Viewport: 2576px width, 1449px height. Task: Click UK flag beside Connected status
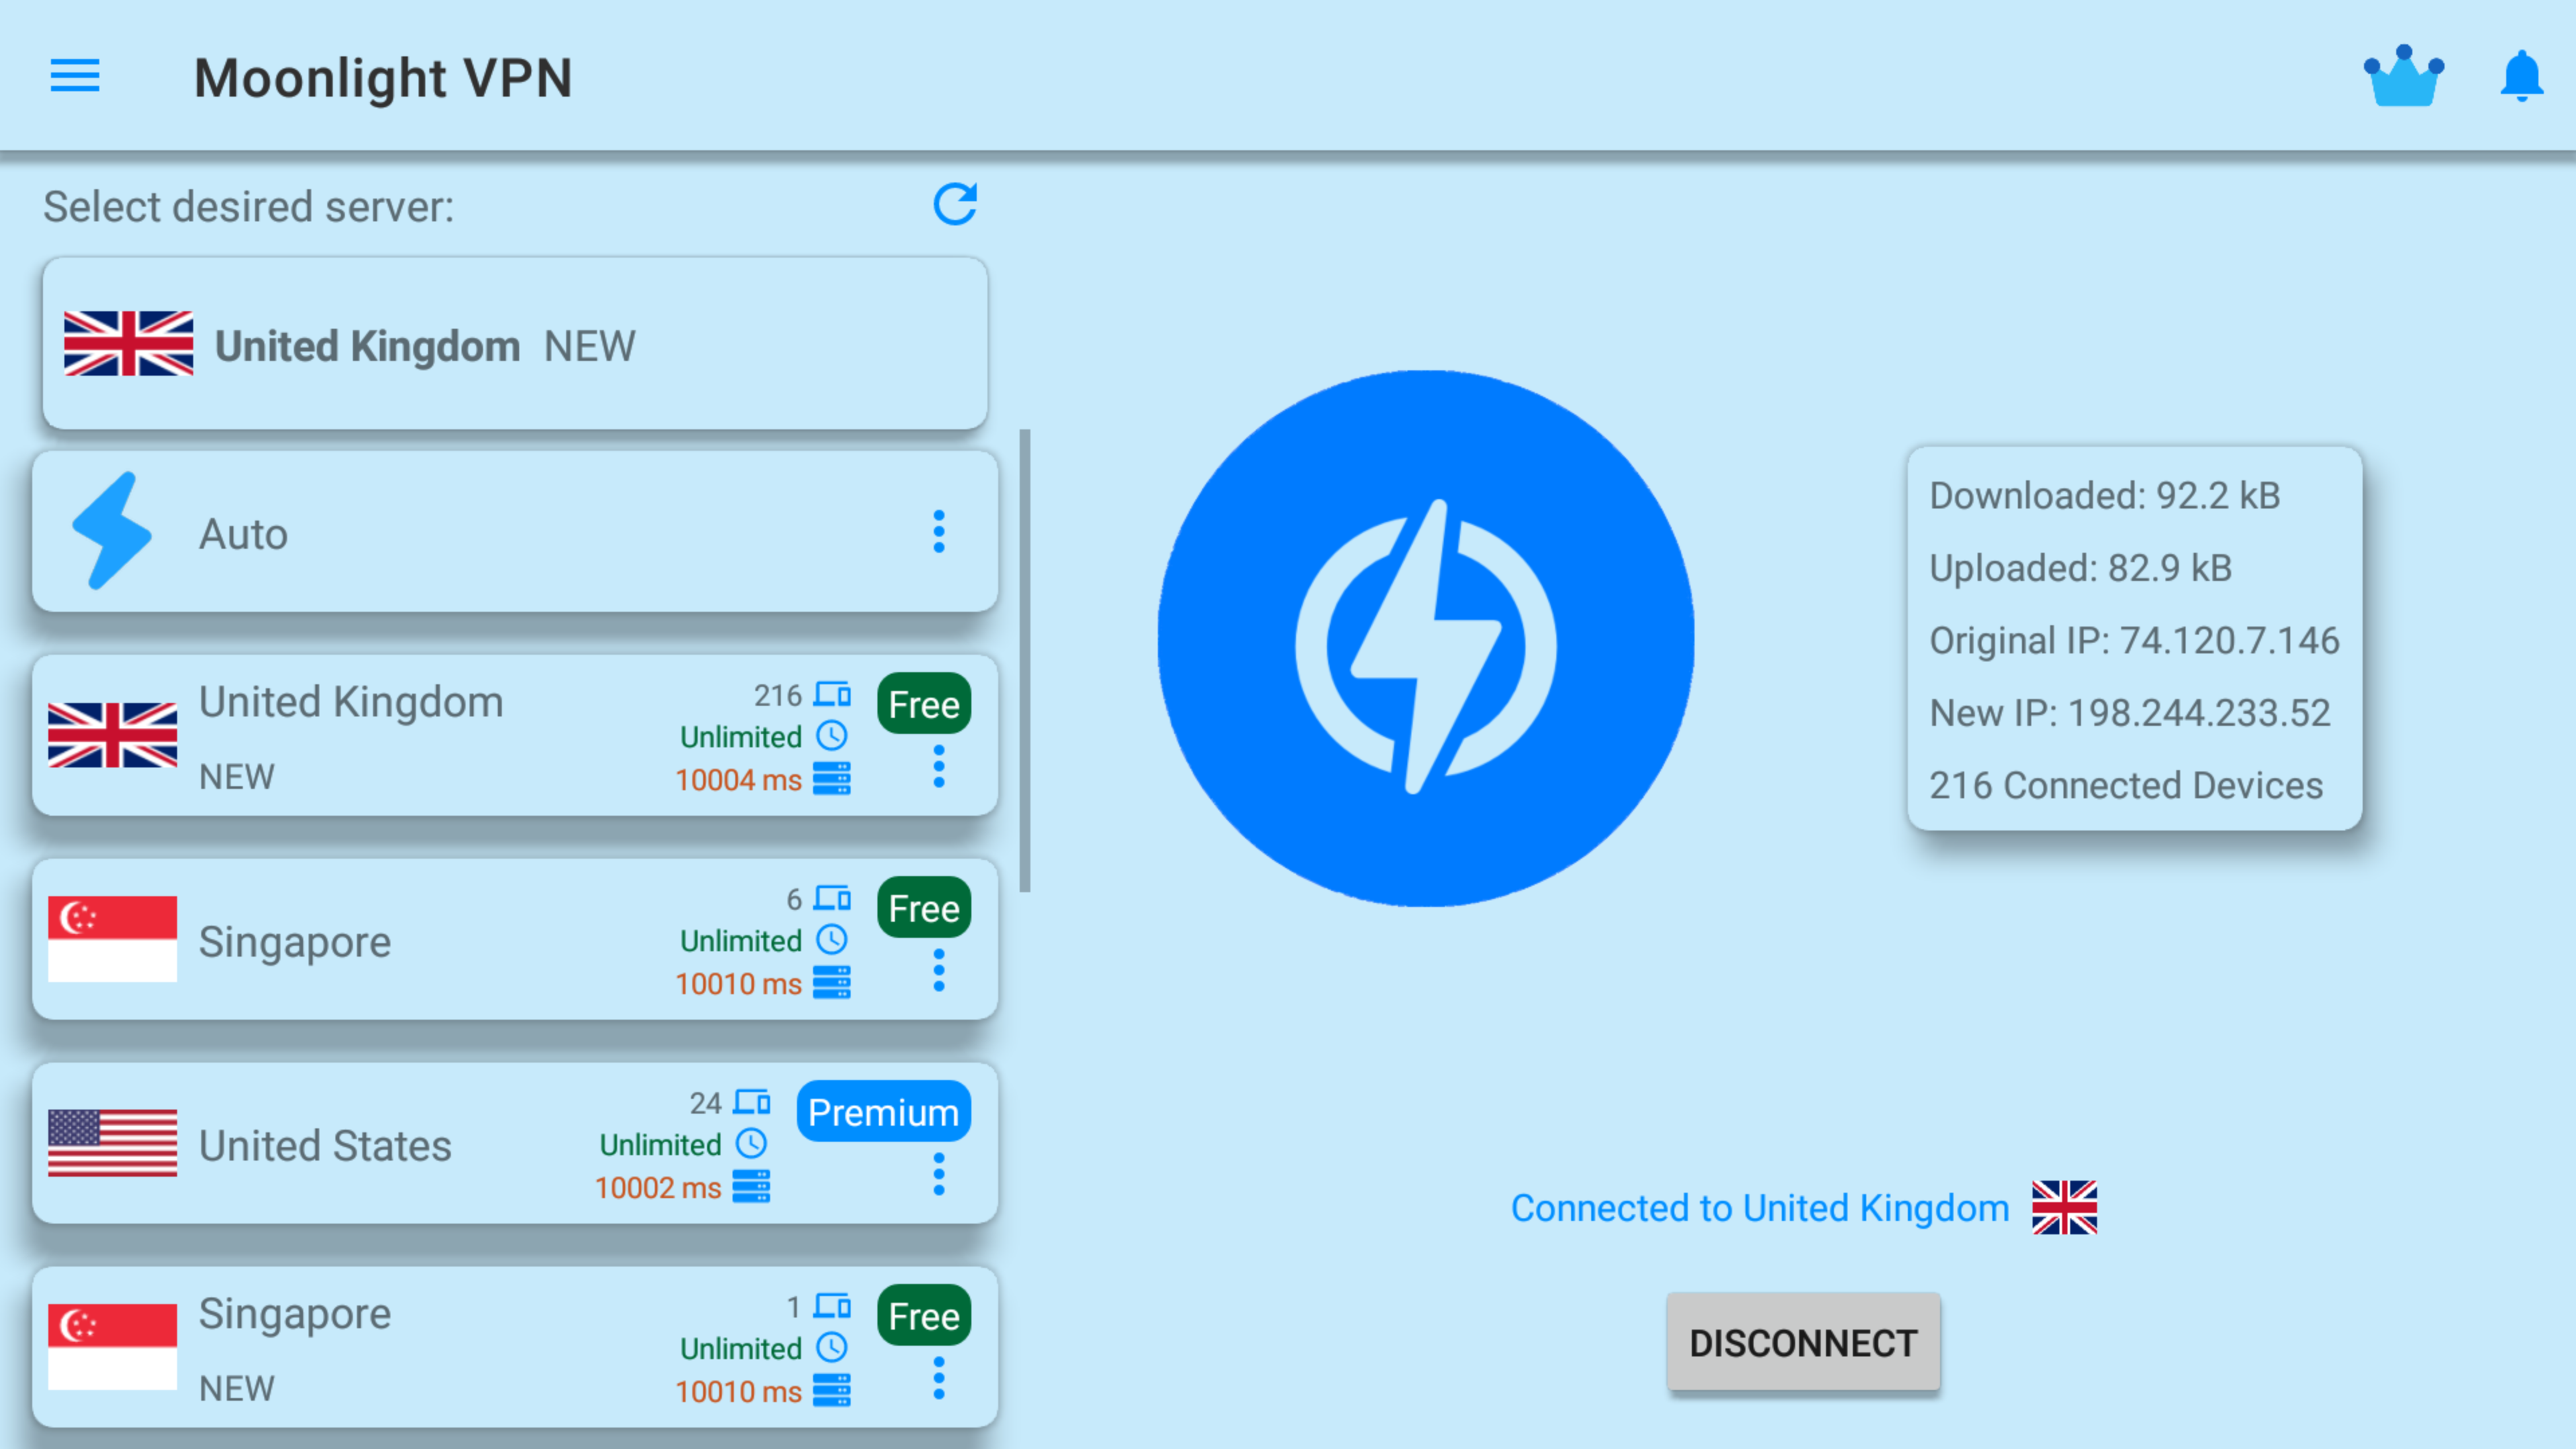click(2065, 1208)
